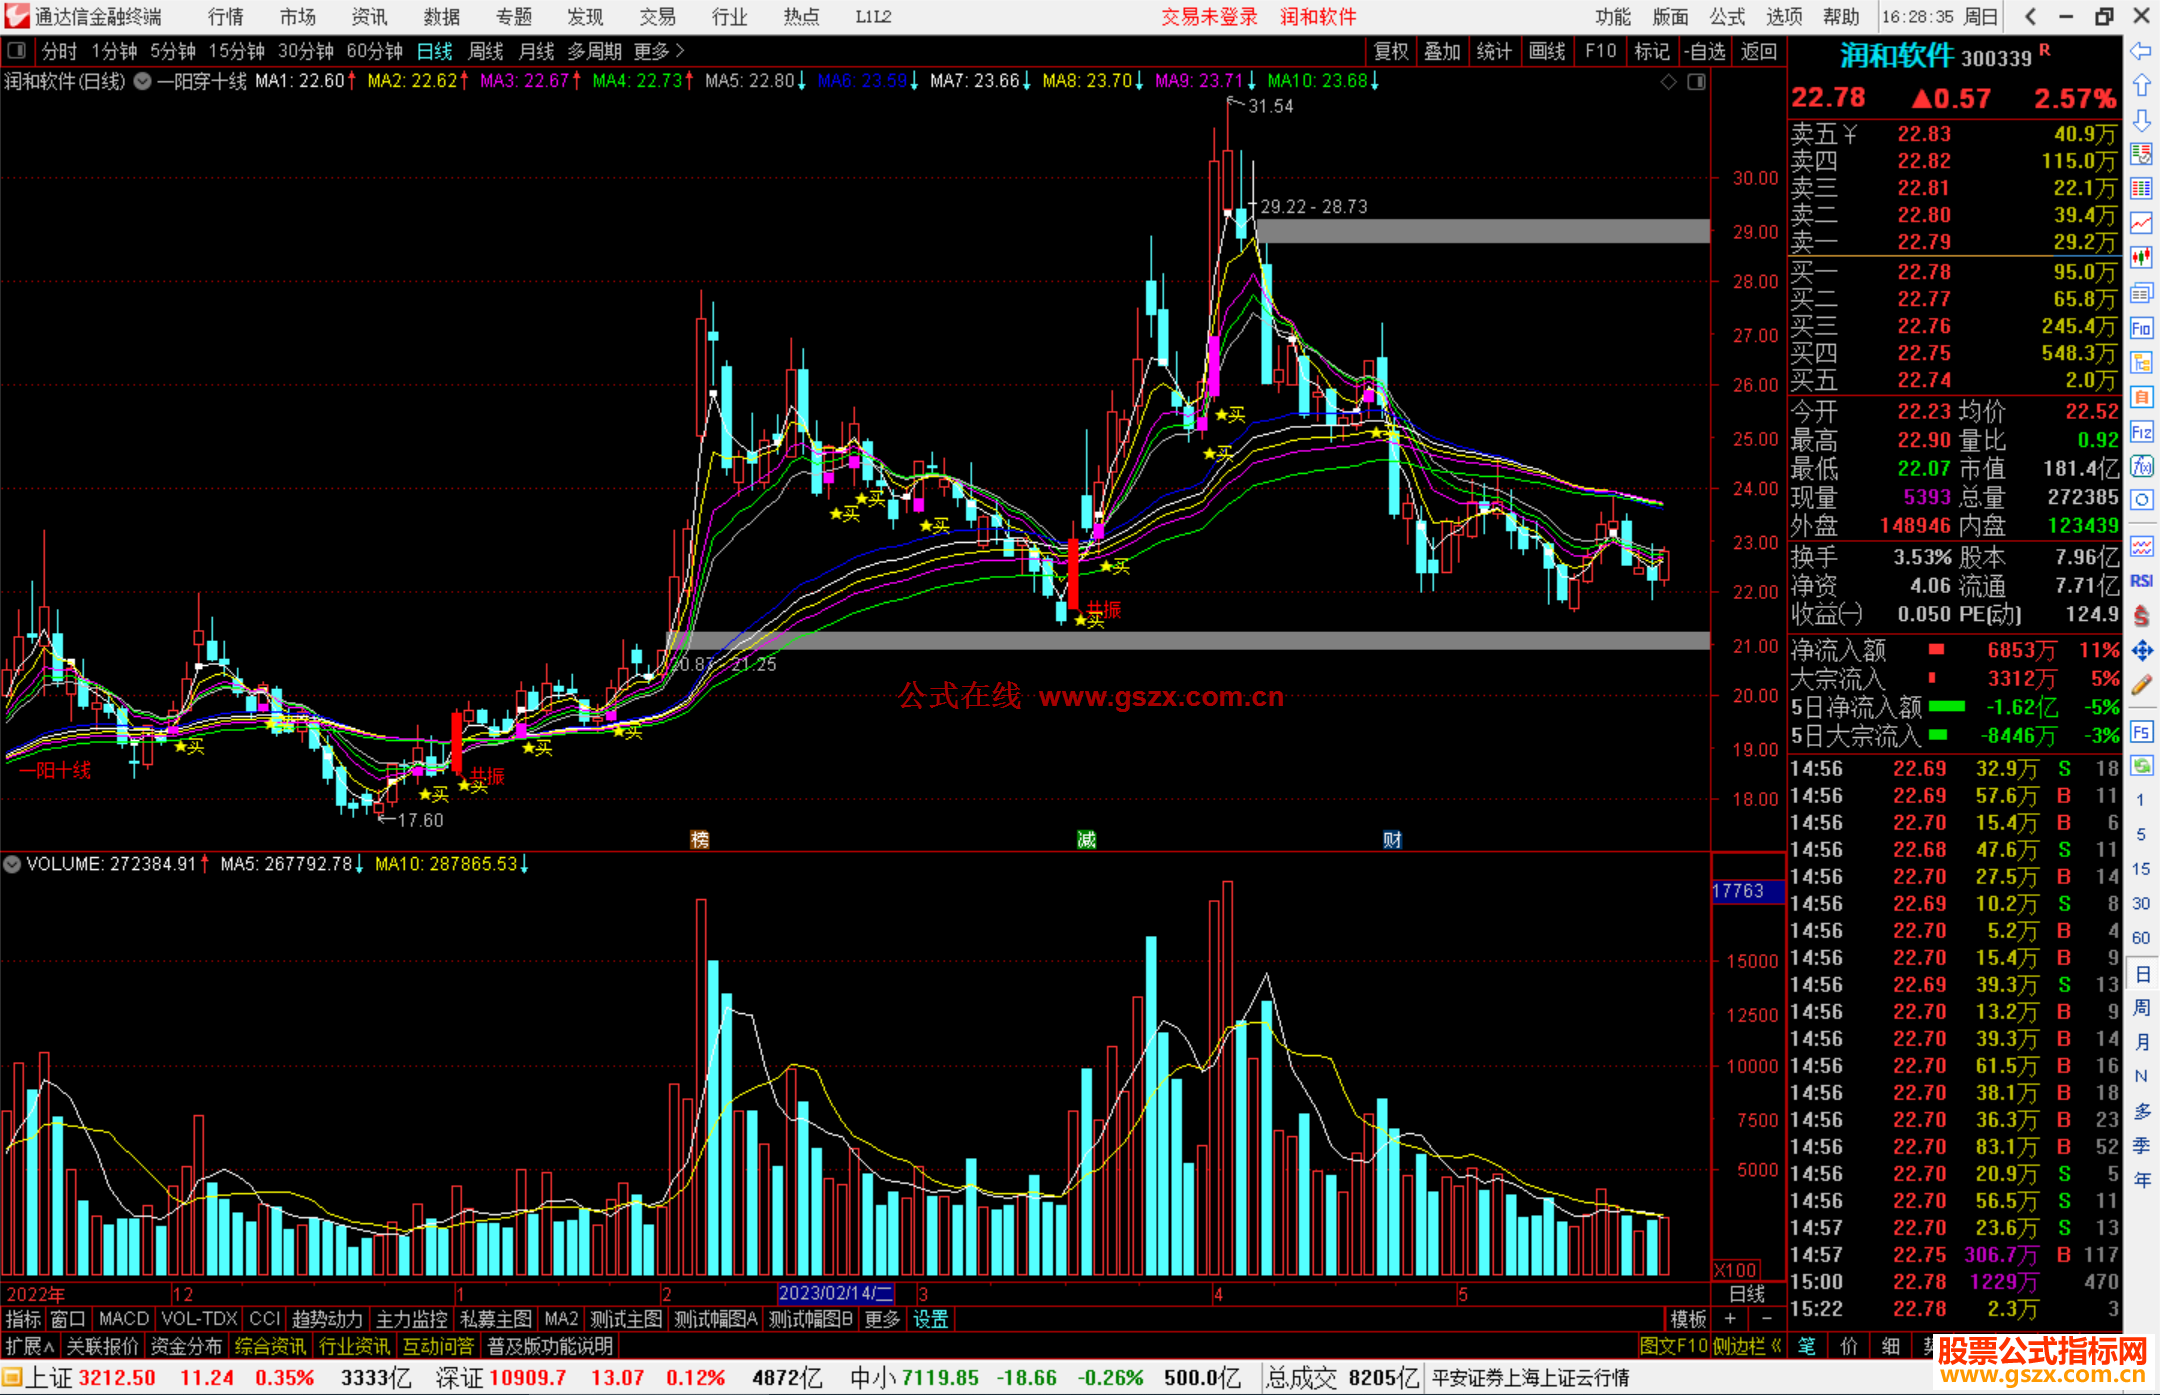Click the formula f(x) sidebar icon
The width and height of the screenshot is (2160, 1395).
click(2141, 467)
